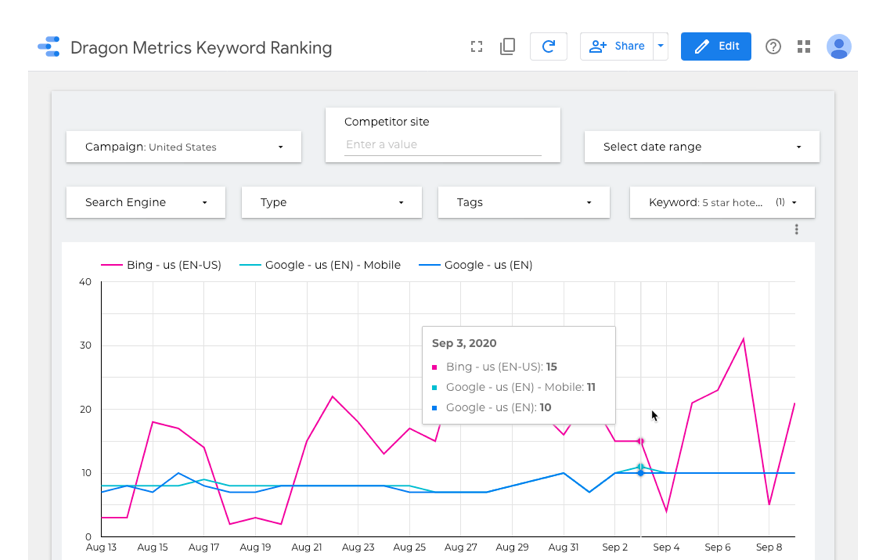
Task: Click the Bing data point on Sep 3
Action: pyautogui.click(x=641, y=441)
